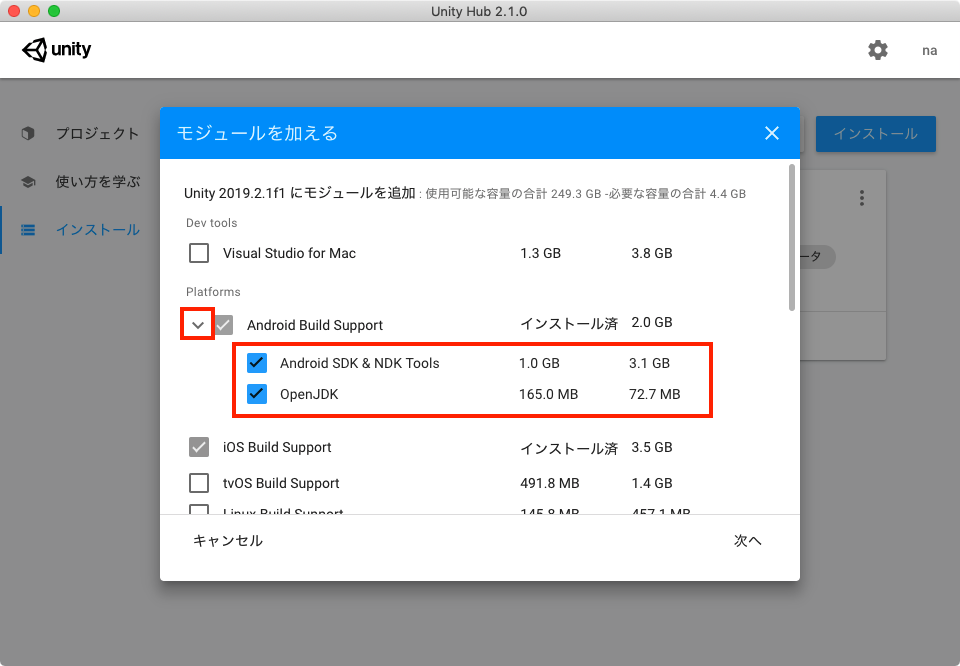Click the Installs list icon in sidebar

(x=28, y=230)
